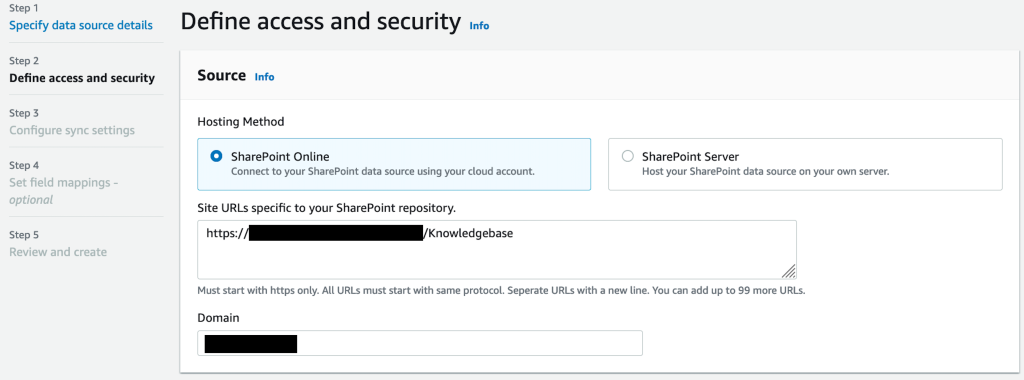The height and width of the screenshot is (380, 1024).
Task: Click the Domain field label
Action: point(218,318)
